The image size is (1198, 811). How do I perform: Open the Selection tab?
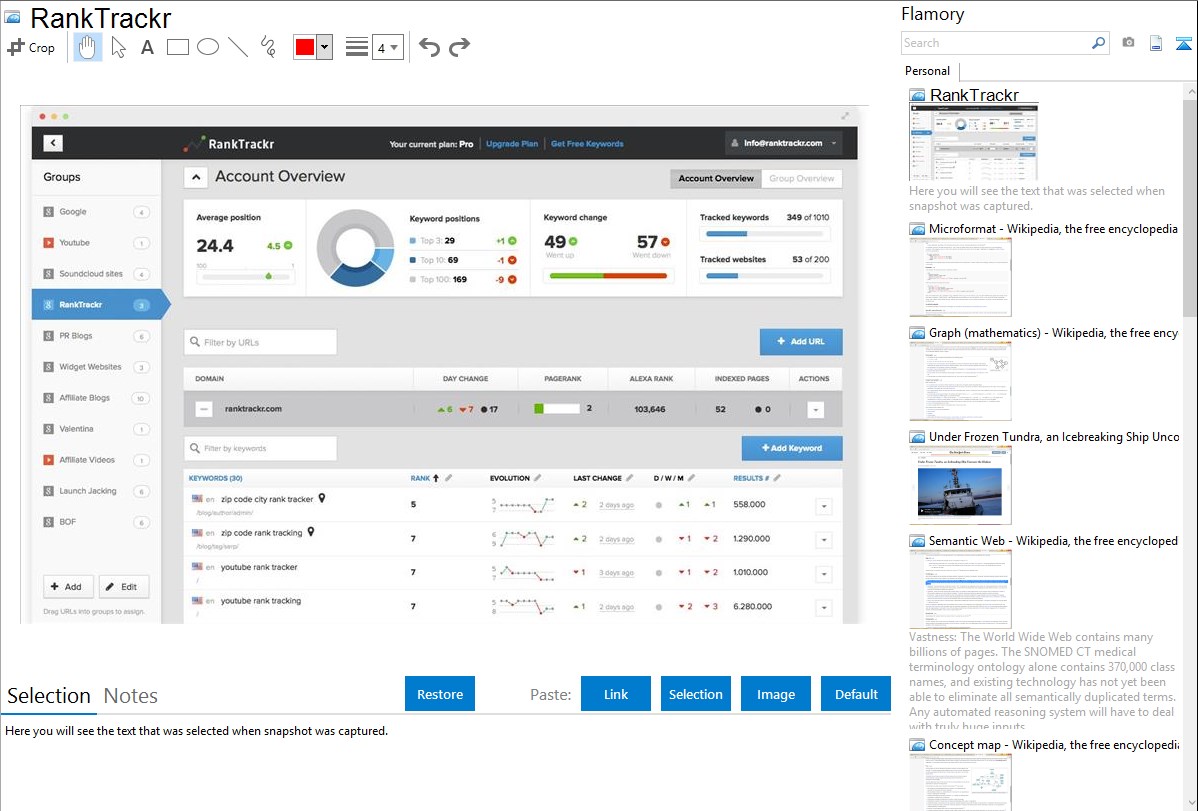(49, 696)
